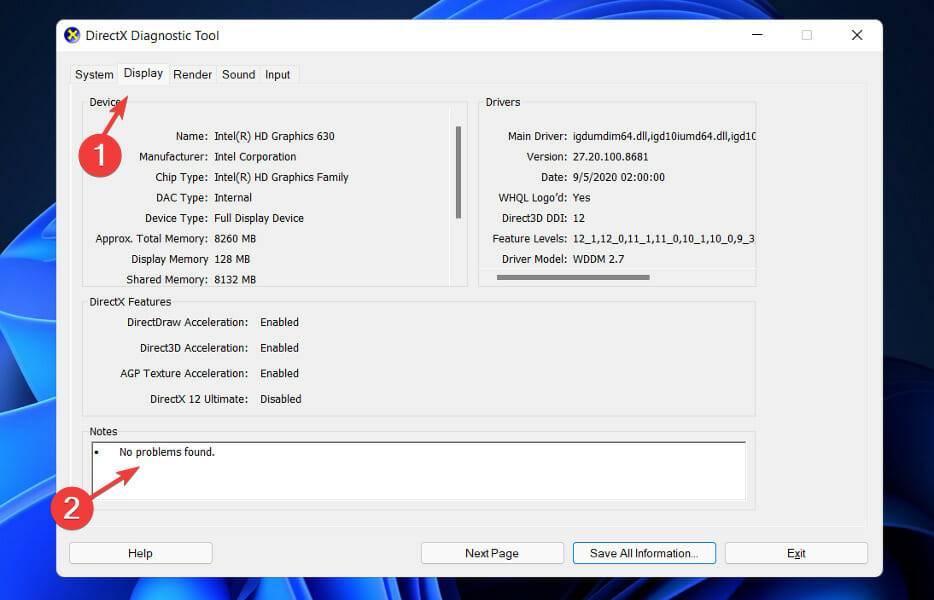Select the 'No problems found' note text
This screenshot has height=600, width=934.
click(166, 451)
